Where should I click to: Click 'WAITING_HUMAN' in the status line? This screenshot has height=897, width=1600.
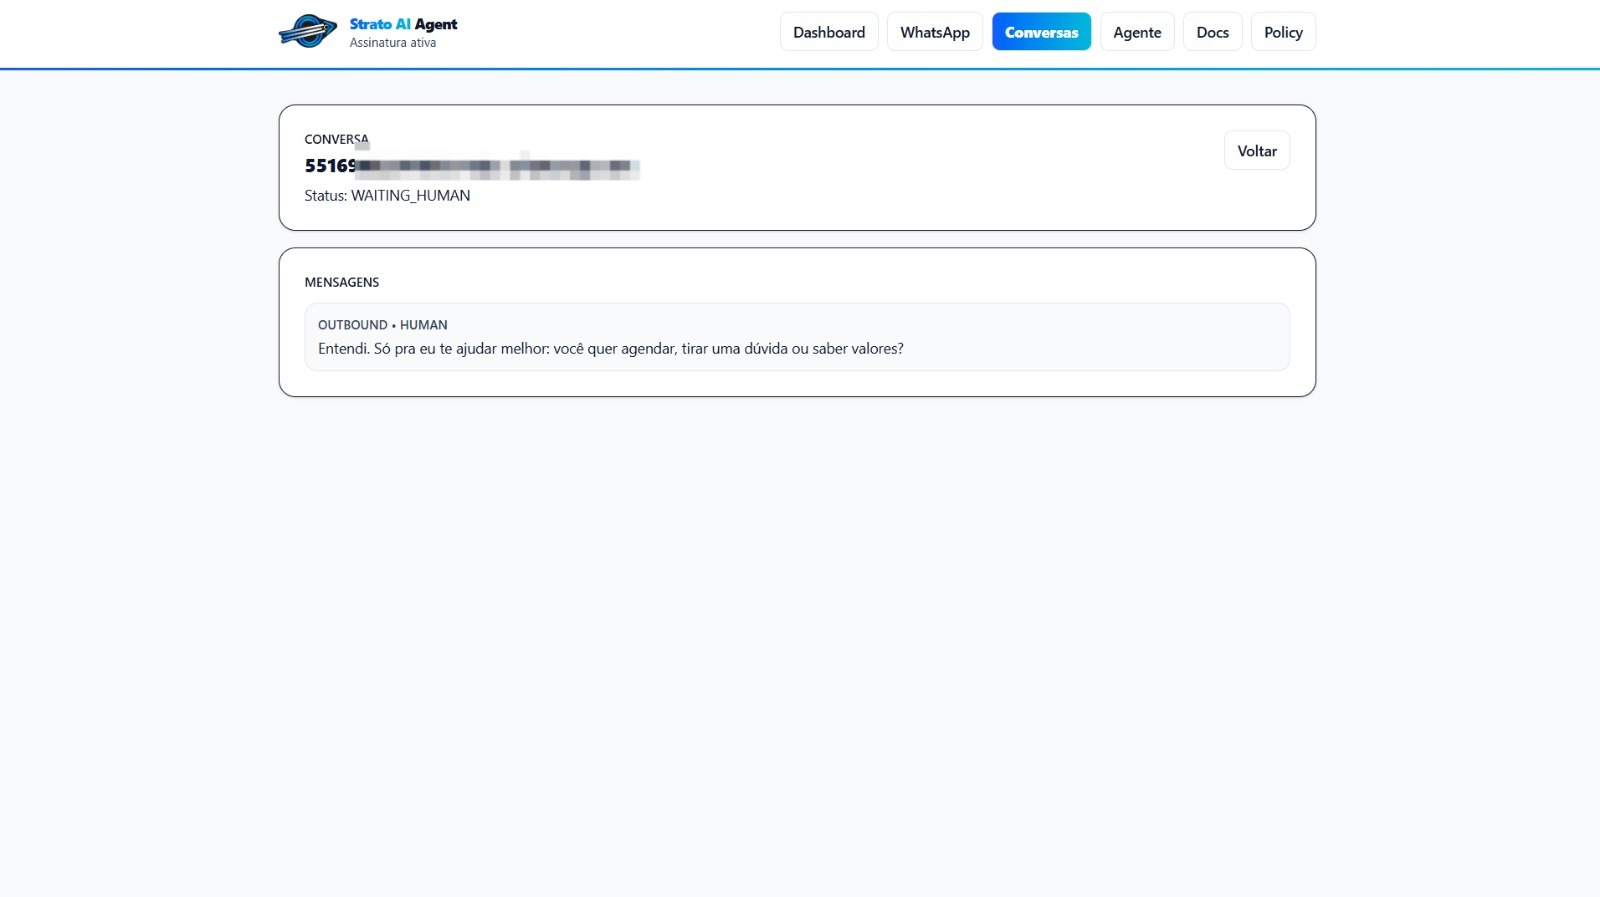coord(410,196)
